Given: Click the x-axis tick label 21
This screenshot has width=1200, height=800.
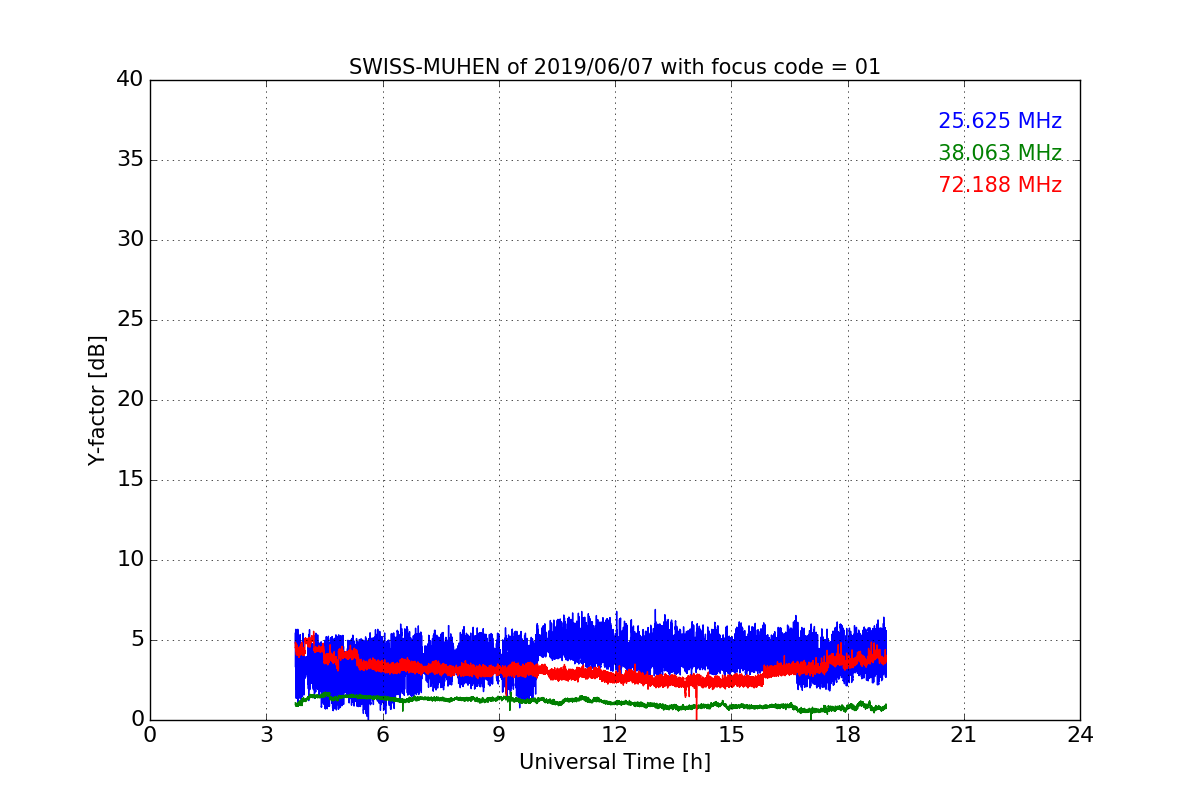Looking at the screenshot, I should [964, 735].
